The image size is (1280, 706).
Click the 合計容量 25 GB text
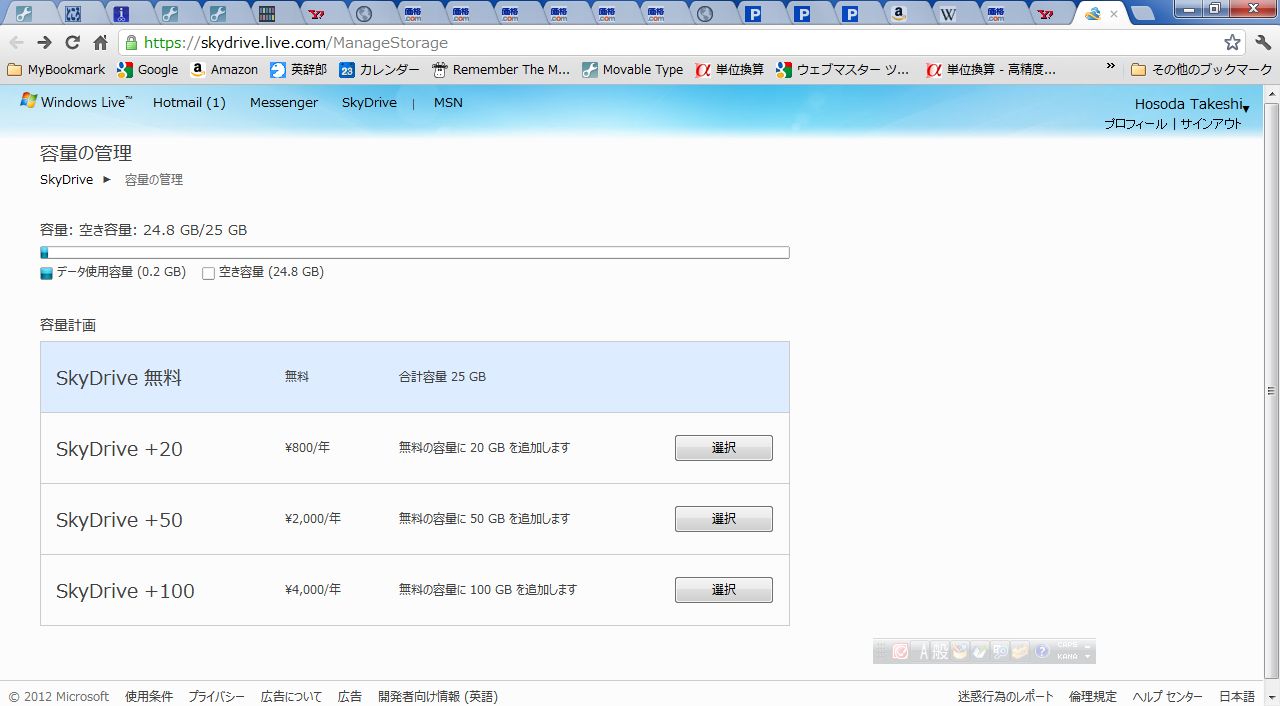(442, 377)
